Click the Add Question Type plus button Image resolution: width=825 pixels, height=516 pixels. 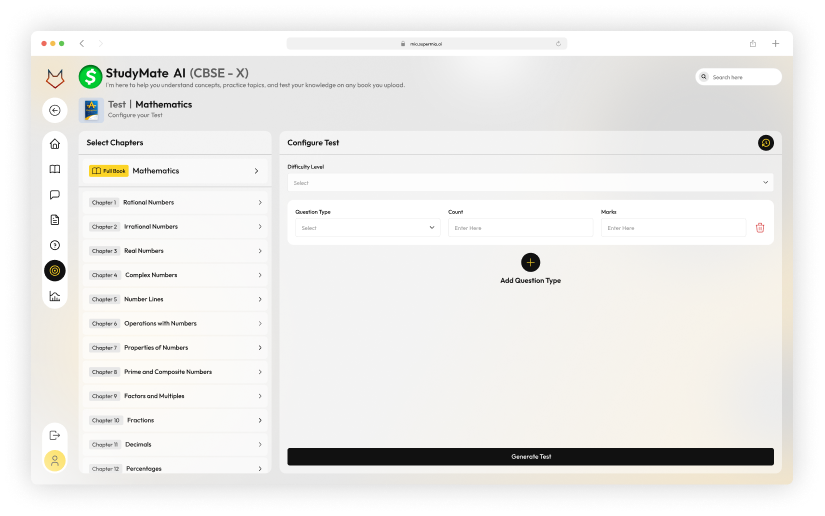coord(530,262)
